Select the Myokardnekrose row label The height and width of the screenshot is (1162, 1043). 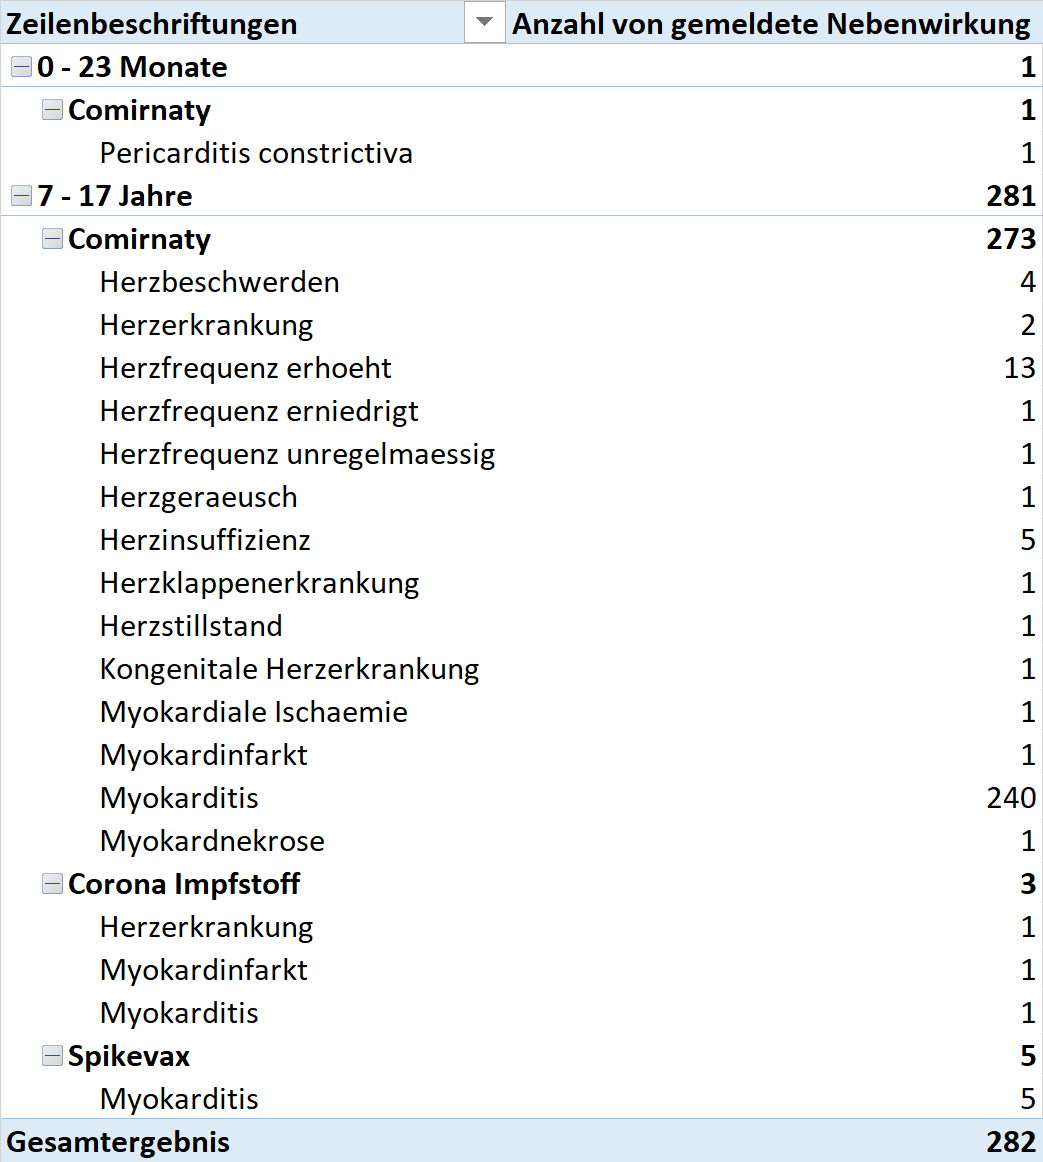[x=212, y=840]
